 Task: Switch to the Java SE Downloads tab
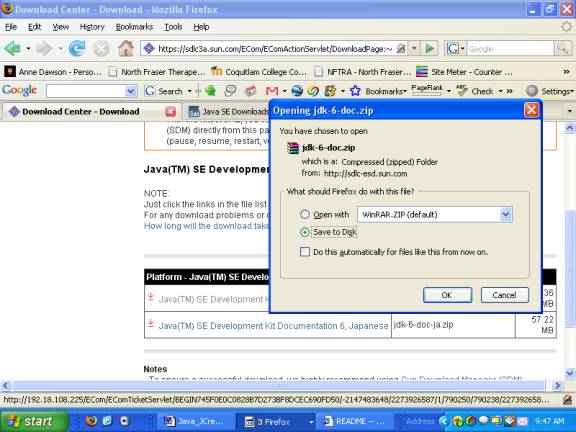(228, 112)
